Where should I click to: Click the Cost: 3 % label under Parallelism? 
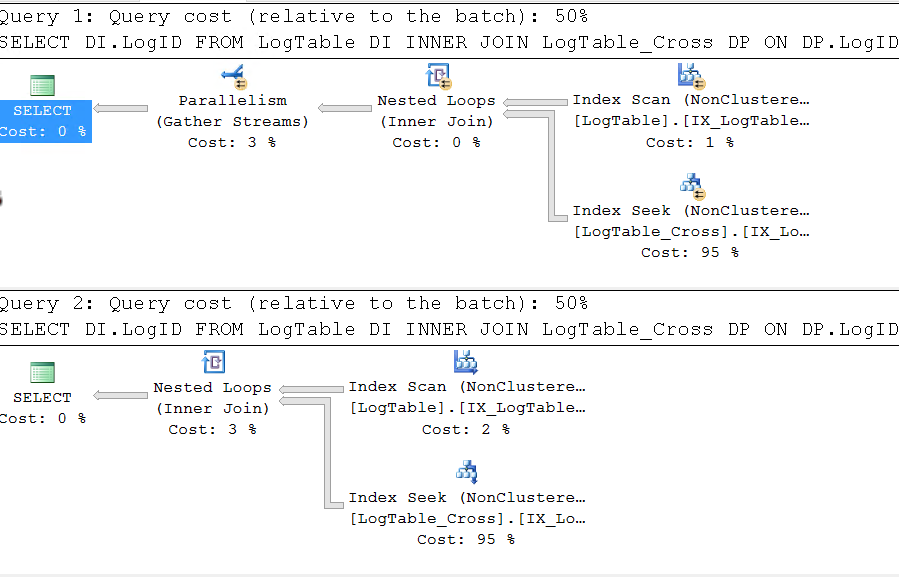(x=231, y=142)
